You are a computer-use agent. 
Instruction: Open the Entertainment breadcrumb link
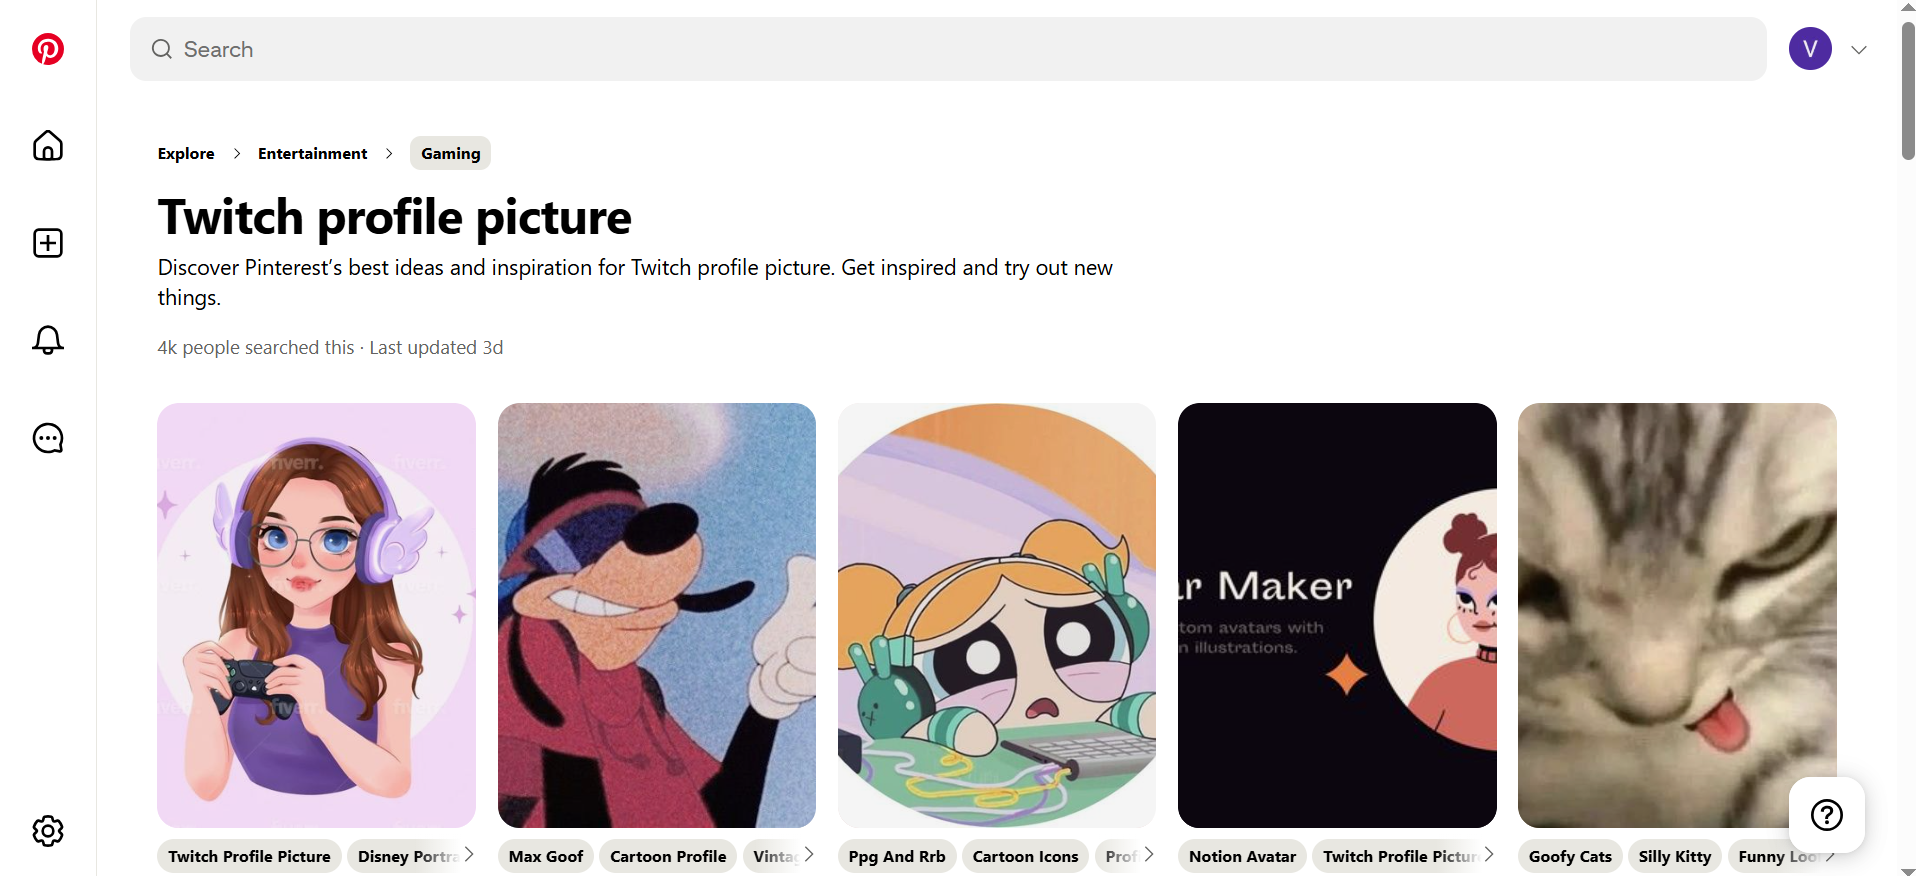coord(312,153)
